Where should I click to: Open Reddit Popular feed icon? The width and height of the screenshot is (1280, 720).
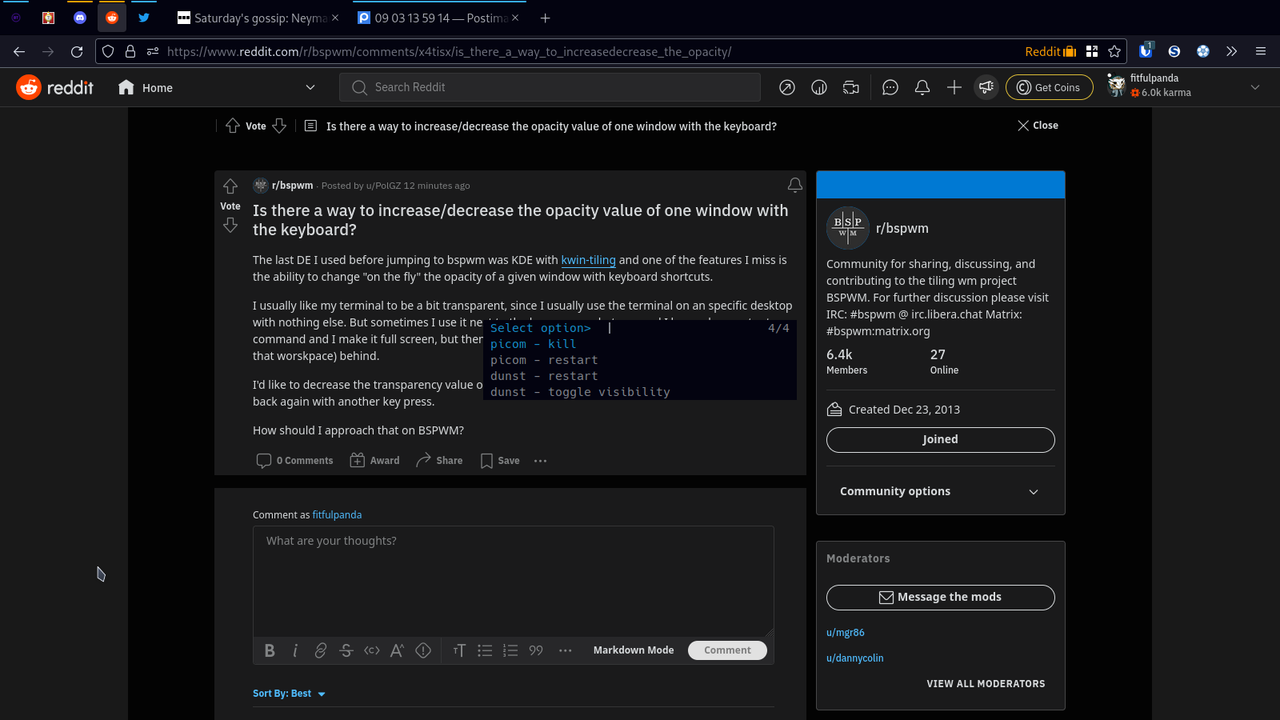point(787,88)
